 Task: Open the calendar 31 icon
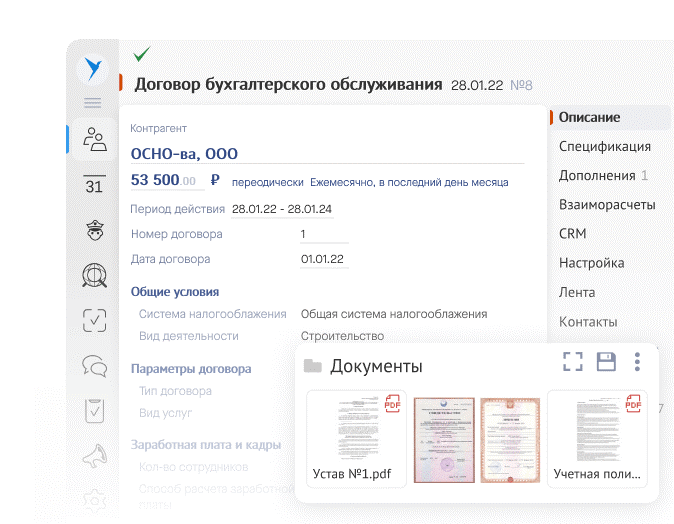pos(94,184)
